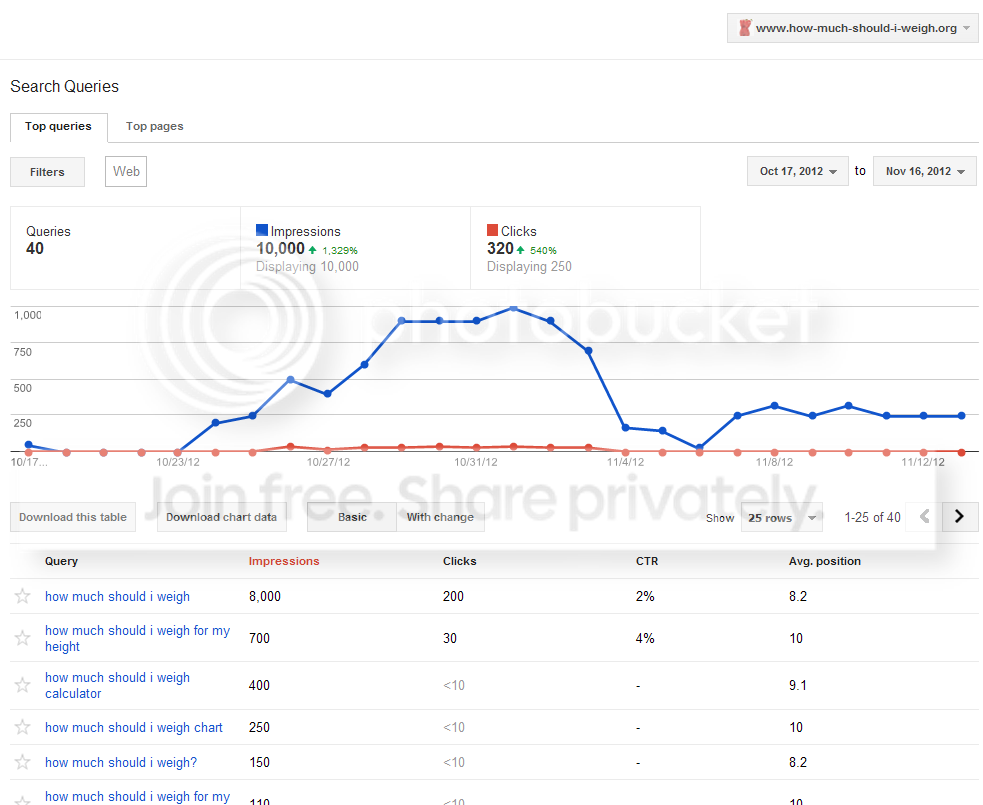This screenshot has width=983, height=805.
Task: Click the Web filter tag
Action: coord(126,171)
